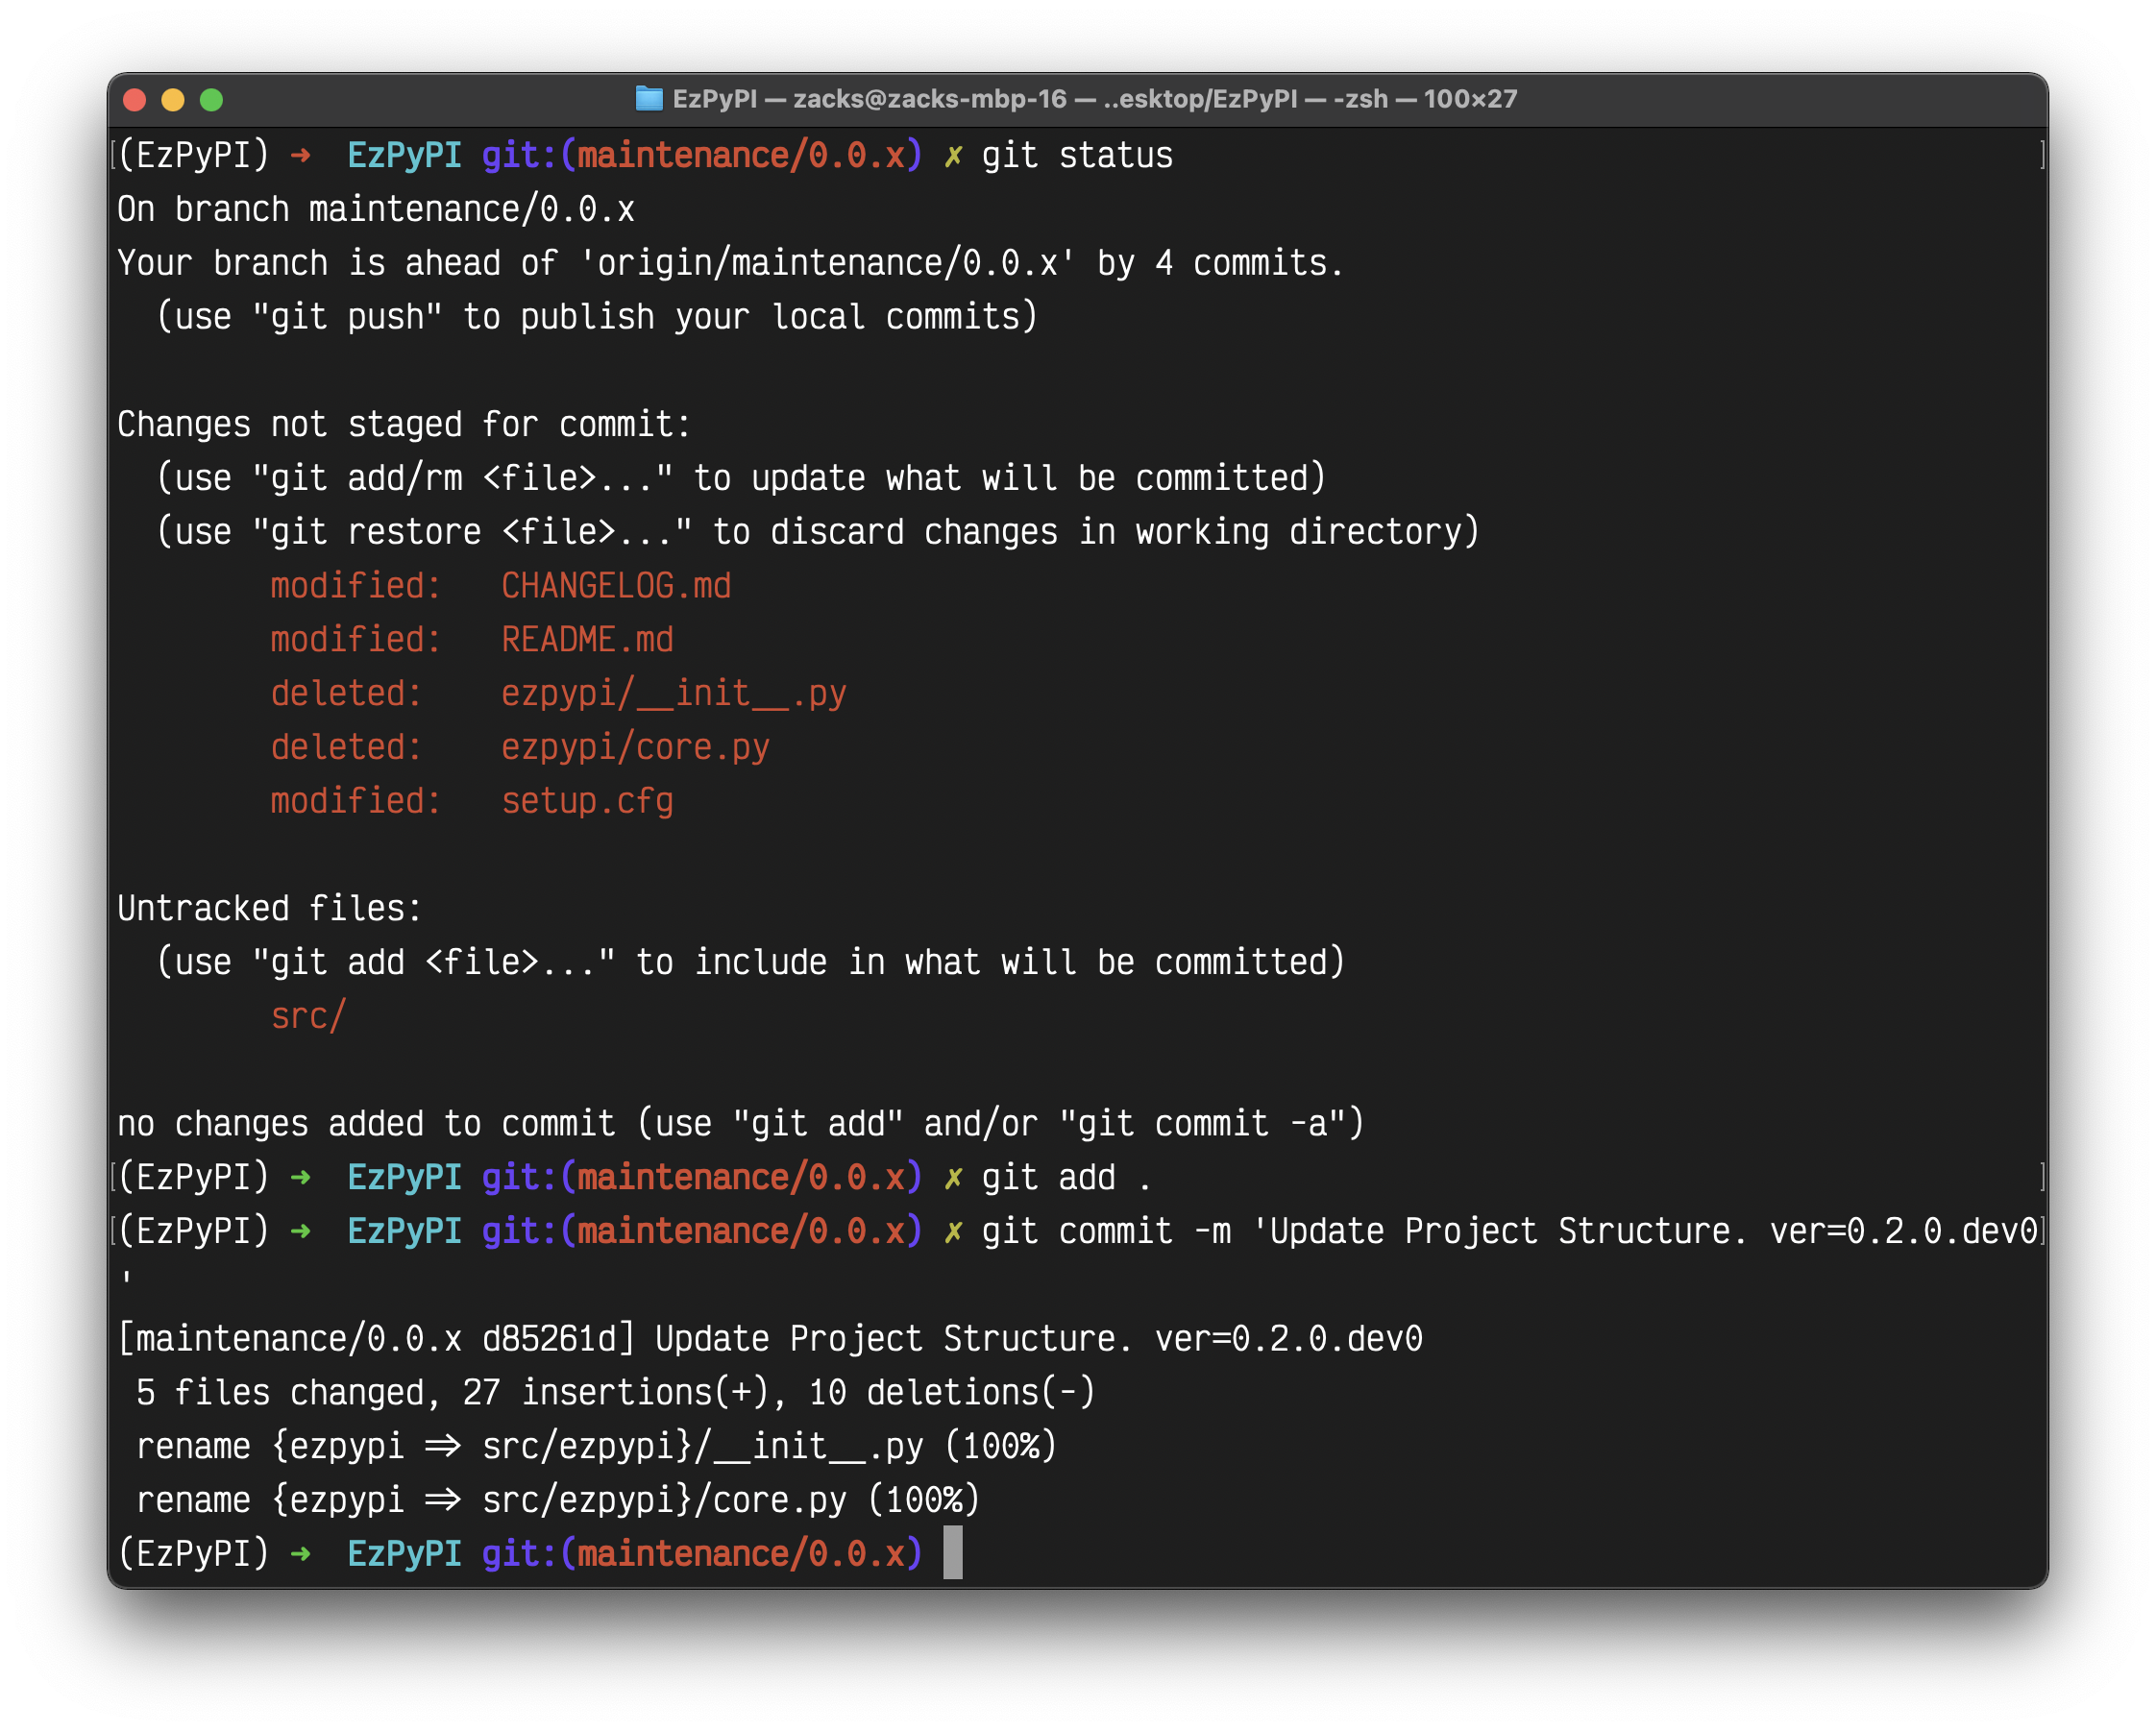Click README.md in modified list
Screen dimensions: 2156x1731
click(x=587, y=640)
